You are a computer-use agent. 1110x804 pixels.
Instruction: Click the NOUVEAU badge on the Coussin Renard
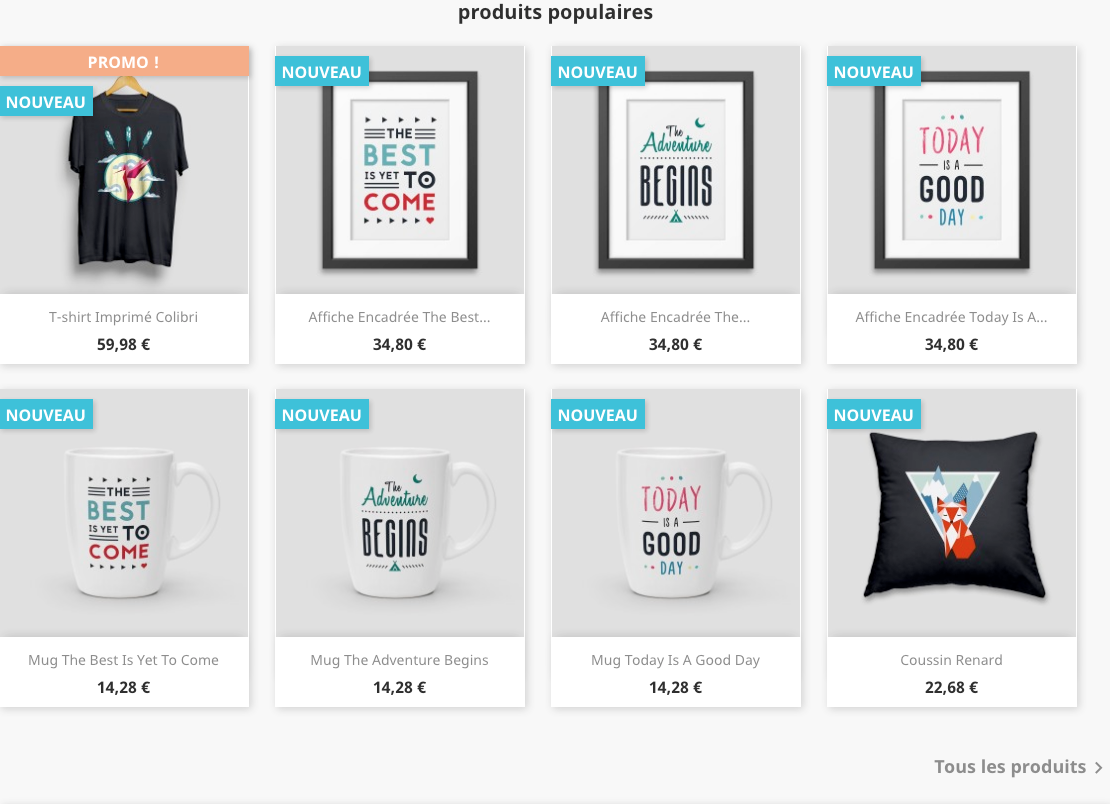(x=874, y=415)
